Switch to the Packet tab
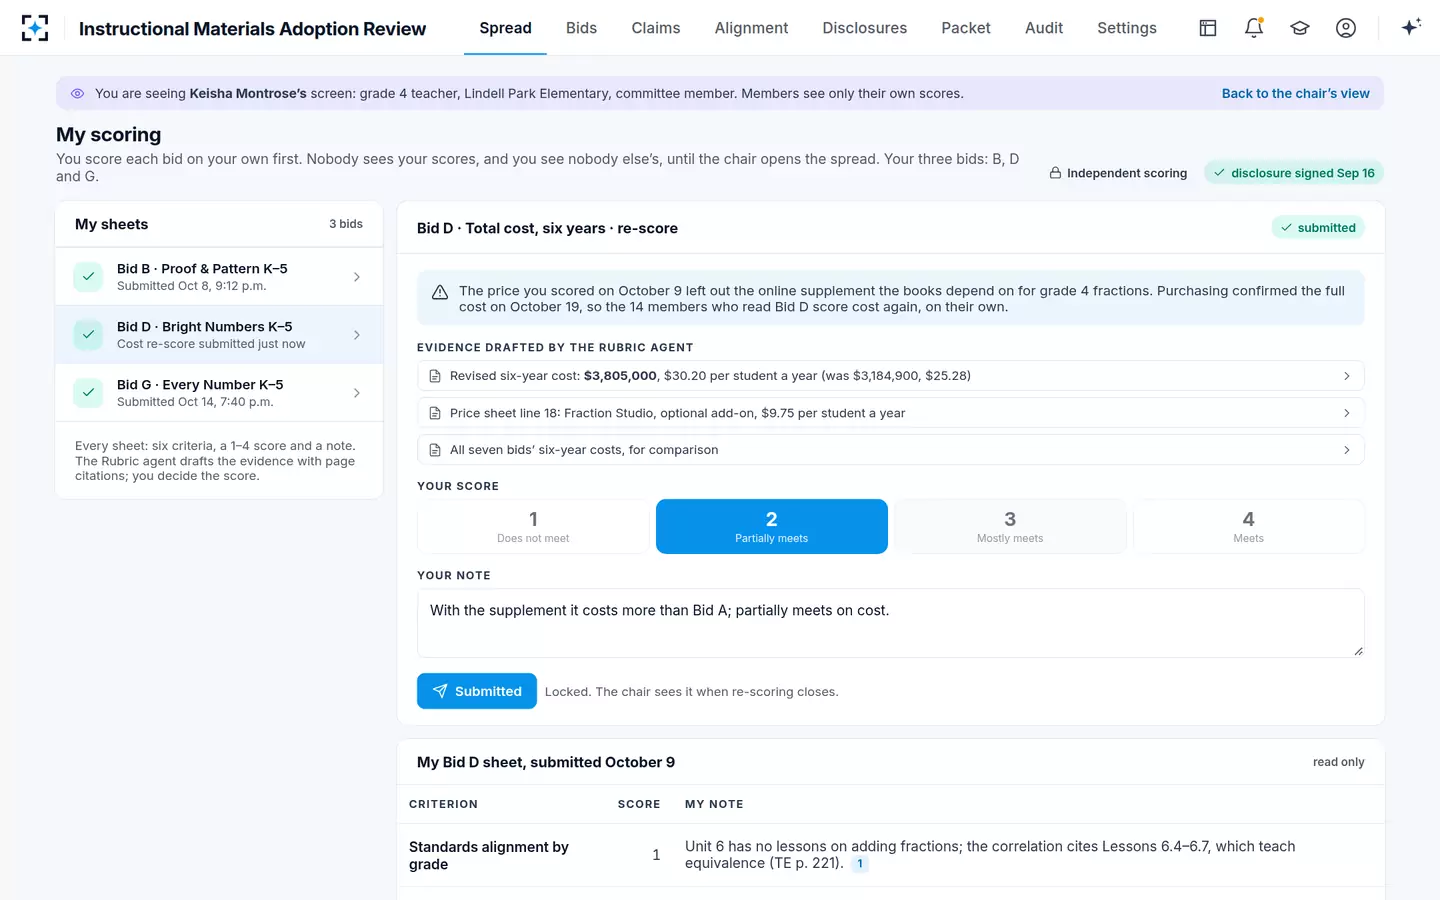The width and height of the screenshot is (1440, 900). pos(966,28)
